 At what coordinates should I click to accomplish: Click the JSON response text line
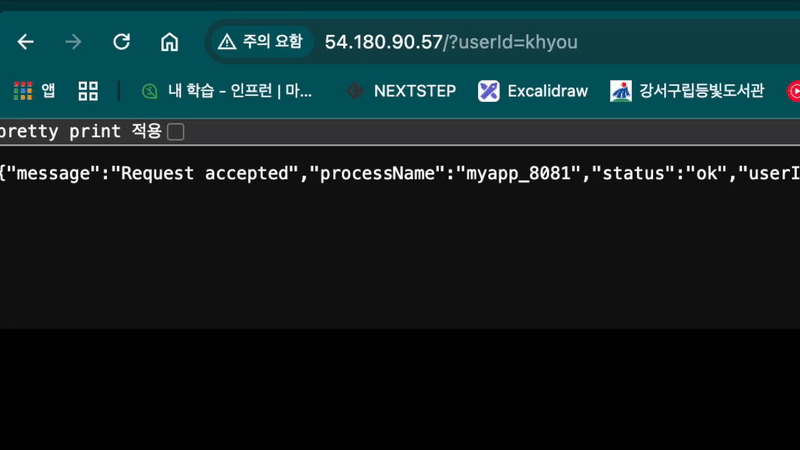(x=400, y=173)
